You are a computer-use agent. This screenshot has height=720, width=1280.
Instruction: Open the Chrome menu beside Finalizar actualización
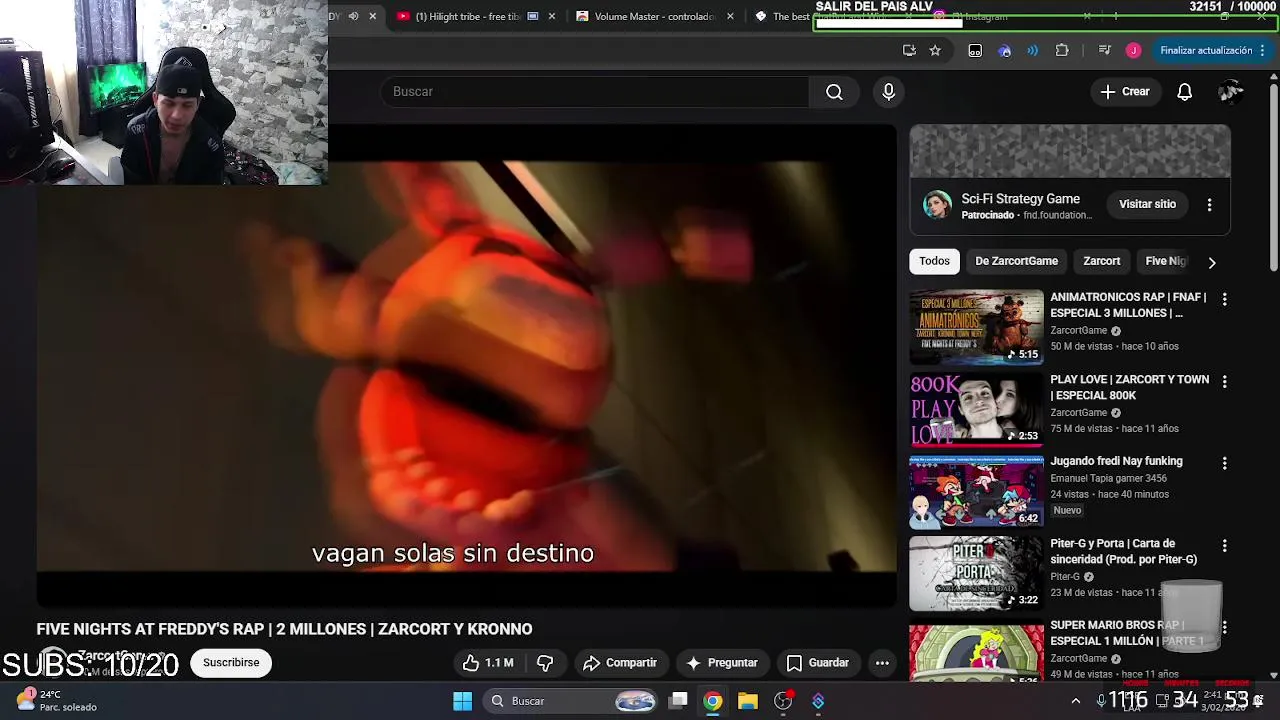pyautogui.click(x=1264, y=50)
